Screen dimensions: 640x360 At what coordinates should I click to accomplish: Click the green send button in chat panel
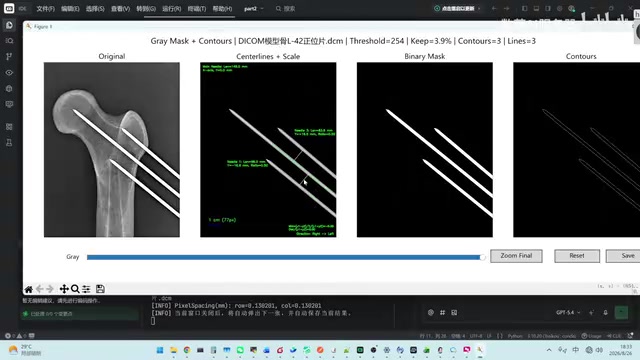click(621, 313)
